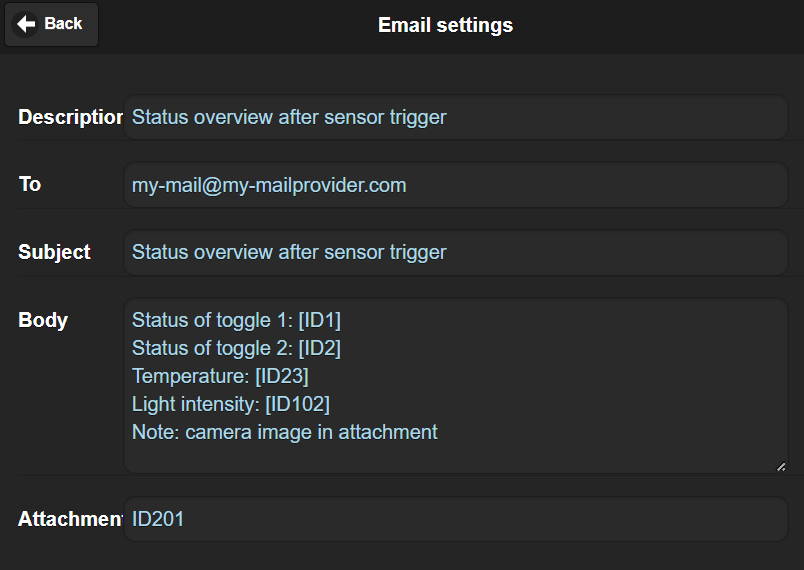Go back using the Back button label
This screenshot has height=570, width=804.
[x=63, y=24]
